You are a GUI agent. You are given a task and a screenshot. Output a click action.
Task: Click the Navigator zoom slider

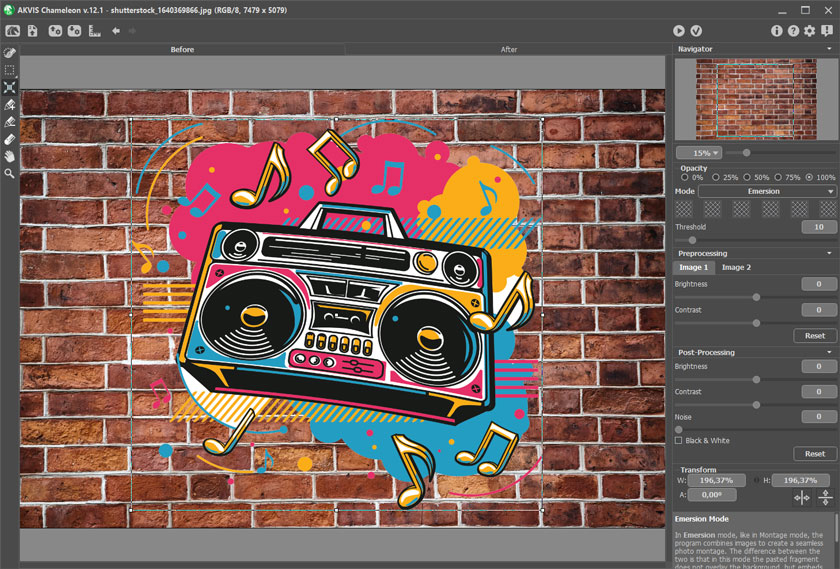[782, 153]
